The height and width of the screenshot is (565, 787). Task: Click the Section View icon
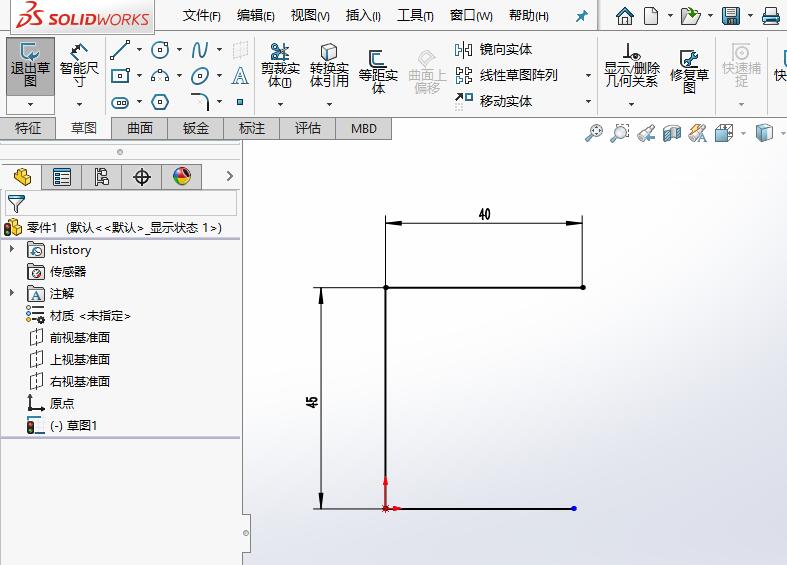click(x=672, y=133)
